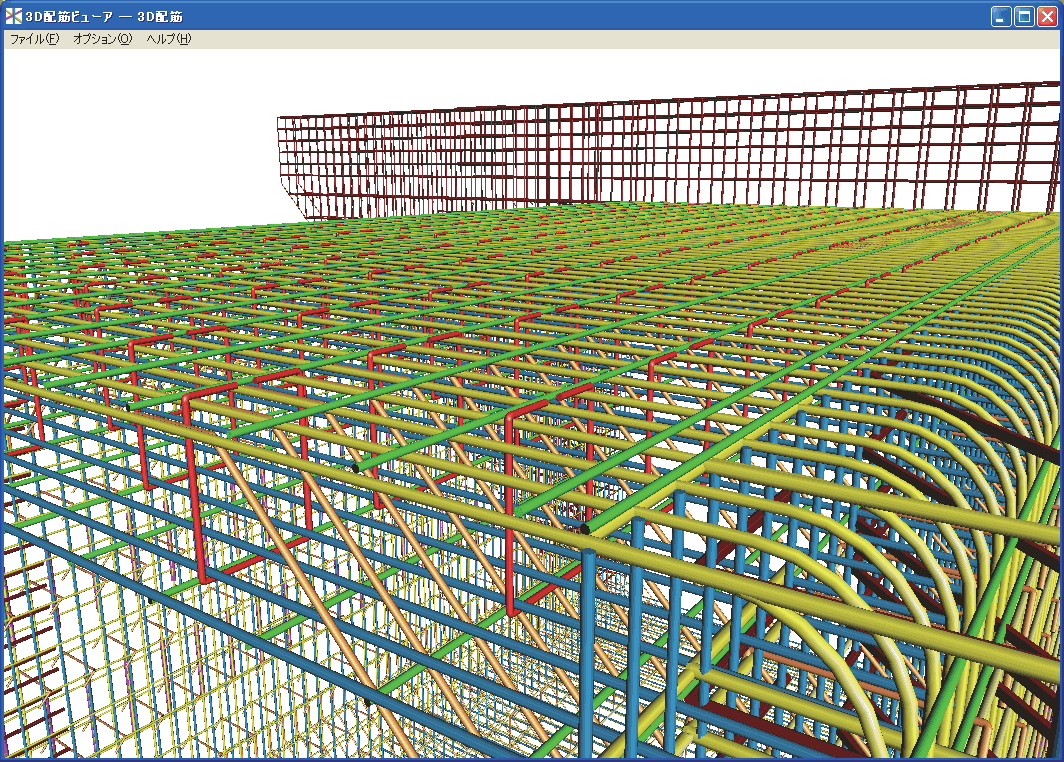The width and height of the screenshot is (1064, 762).
Task: Close the 3D配筋ビューア window
Action: pos(1046,17)
